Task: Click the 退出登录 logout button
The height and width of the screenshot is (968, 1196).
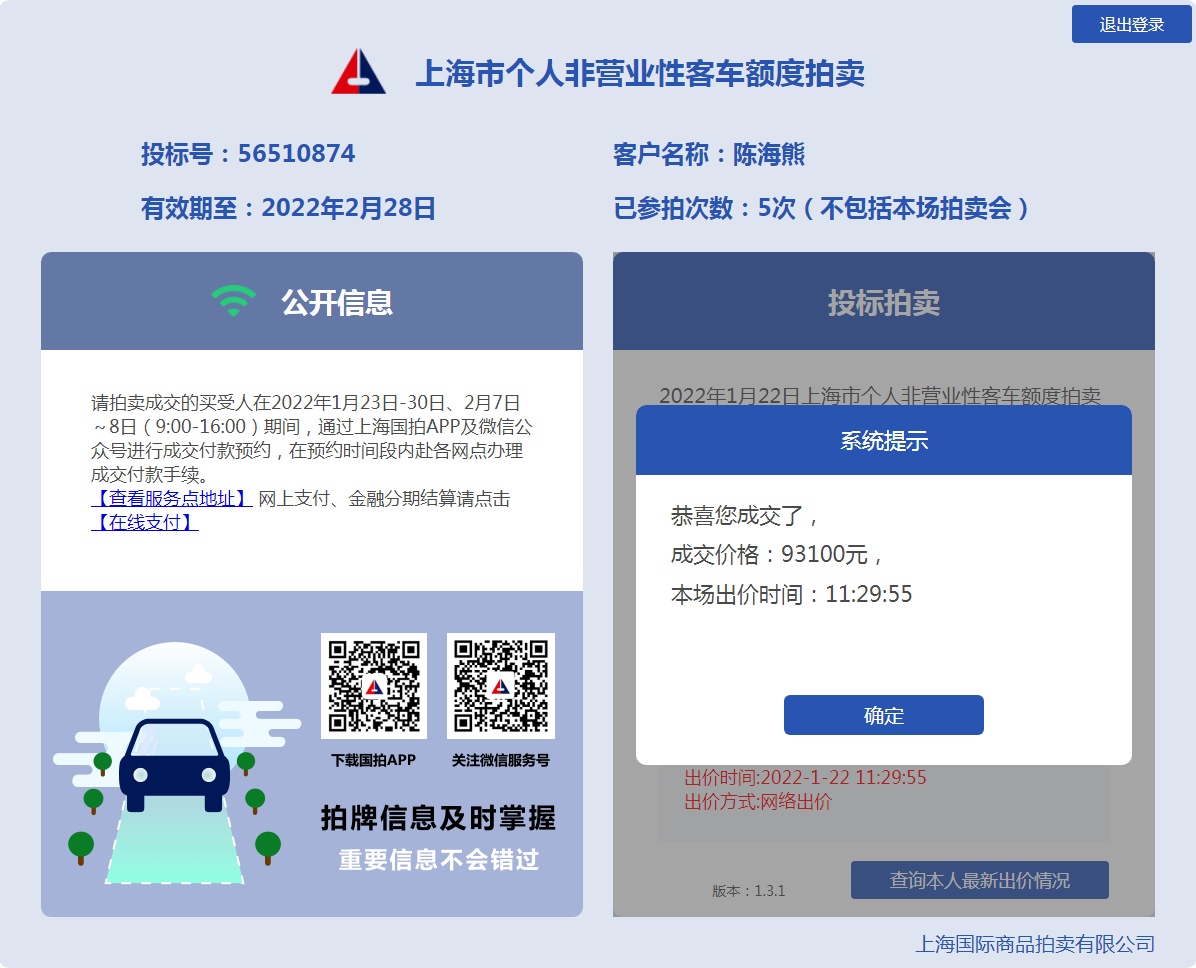Action: pyautogui.click(x=1131, y=24)
